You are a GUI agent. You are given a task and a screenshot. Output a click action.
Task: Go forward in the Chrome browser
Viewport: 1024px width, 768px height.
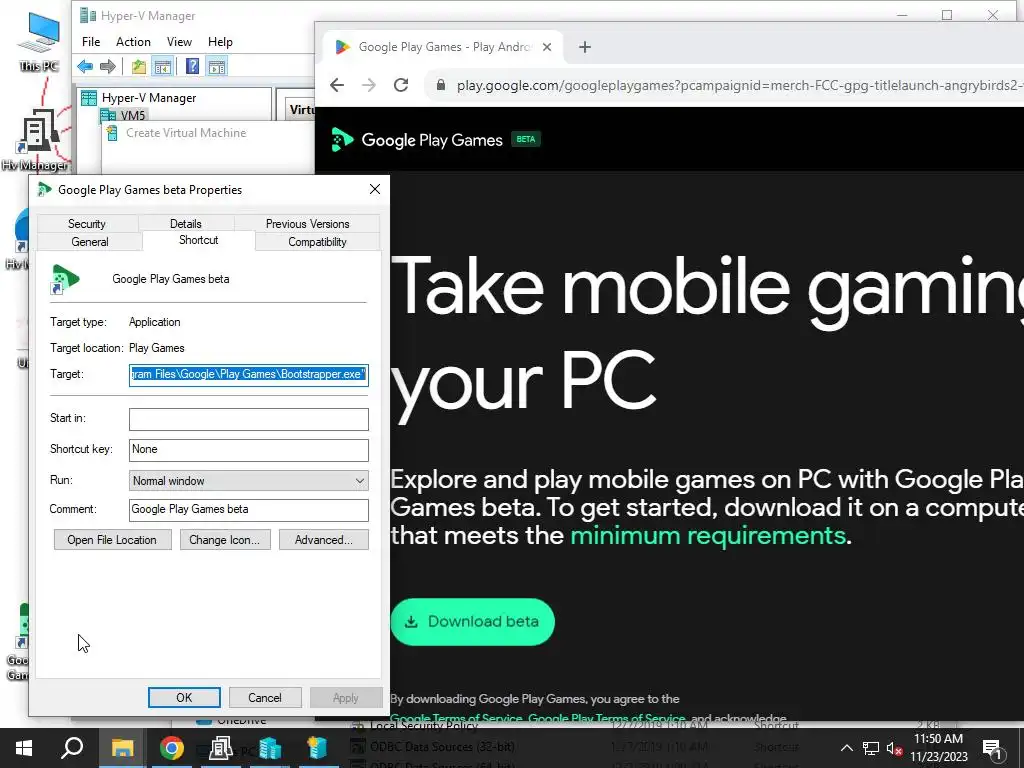click(x=369, y=85)
